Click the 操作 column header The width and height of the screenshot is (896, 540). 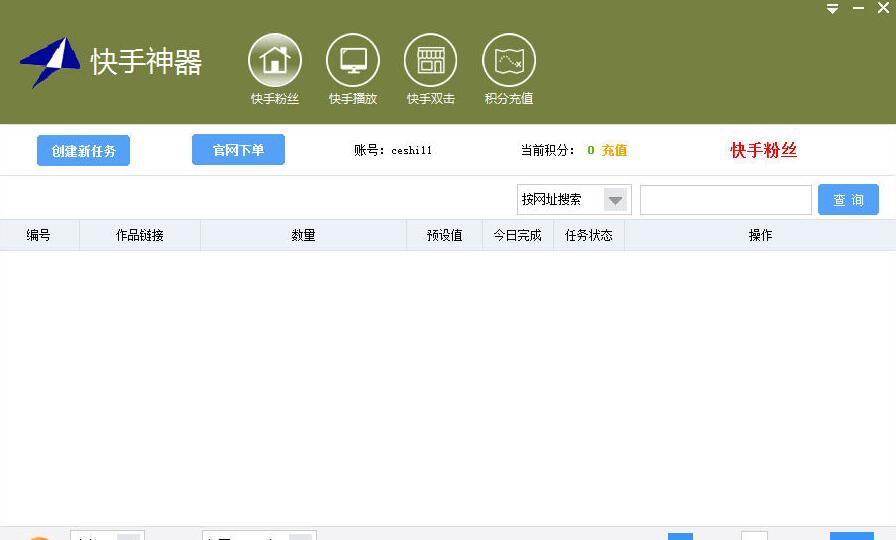(760, 235)
